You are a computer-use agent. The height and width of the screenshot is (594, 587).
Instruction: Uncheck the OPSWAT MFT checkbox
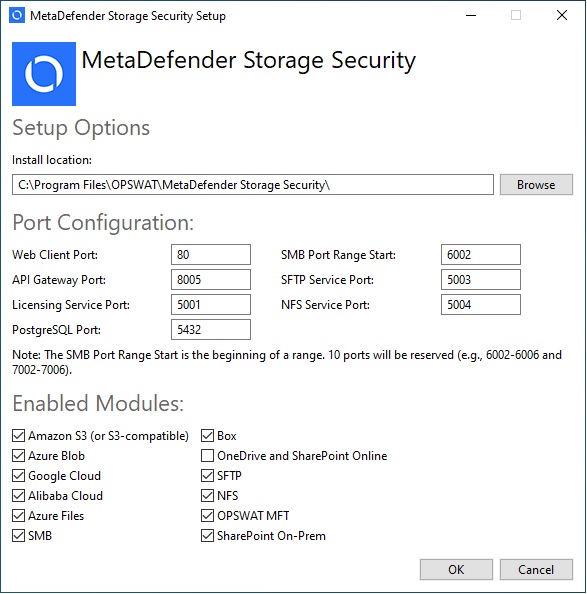[x=207, y=516]
